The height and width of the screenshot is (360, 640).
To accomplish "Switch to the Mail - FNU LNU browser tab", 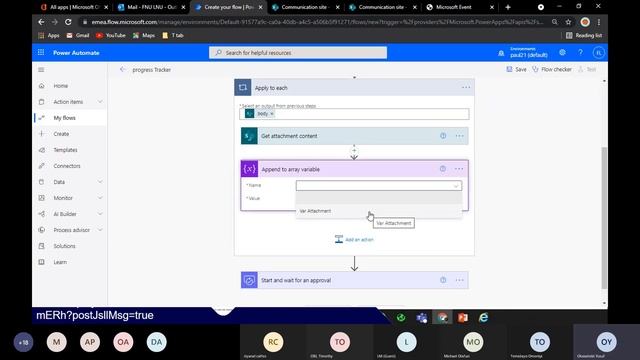I will click(150, 7).
